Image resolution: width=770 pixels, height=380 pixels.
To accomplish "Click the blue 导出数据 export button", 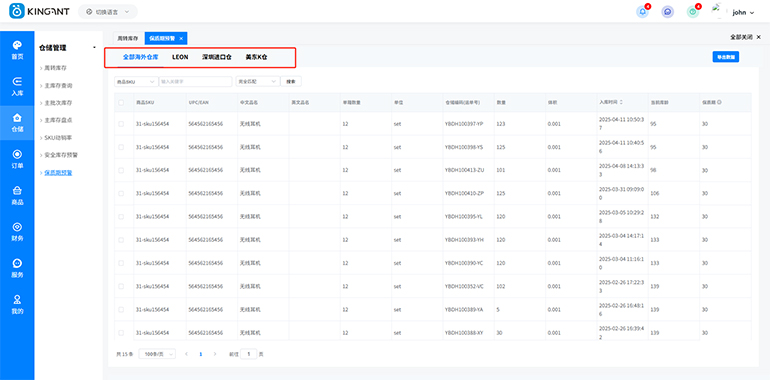I will pyautogui.click(x=726, y=57).
